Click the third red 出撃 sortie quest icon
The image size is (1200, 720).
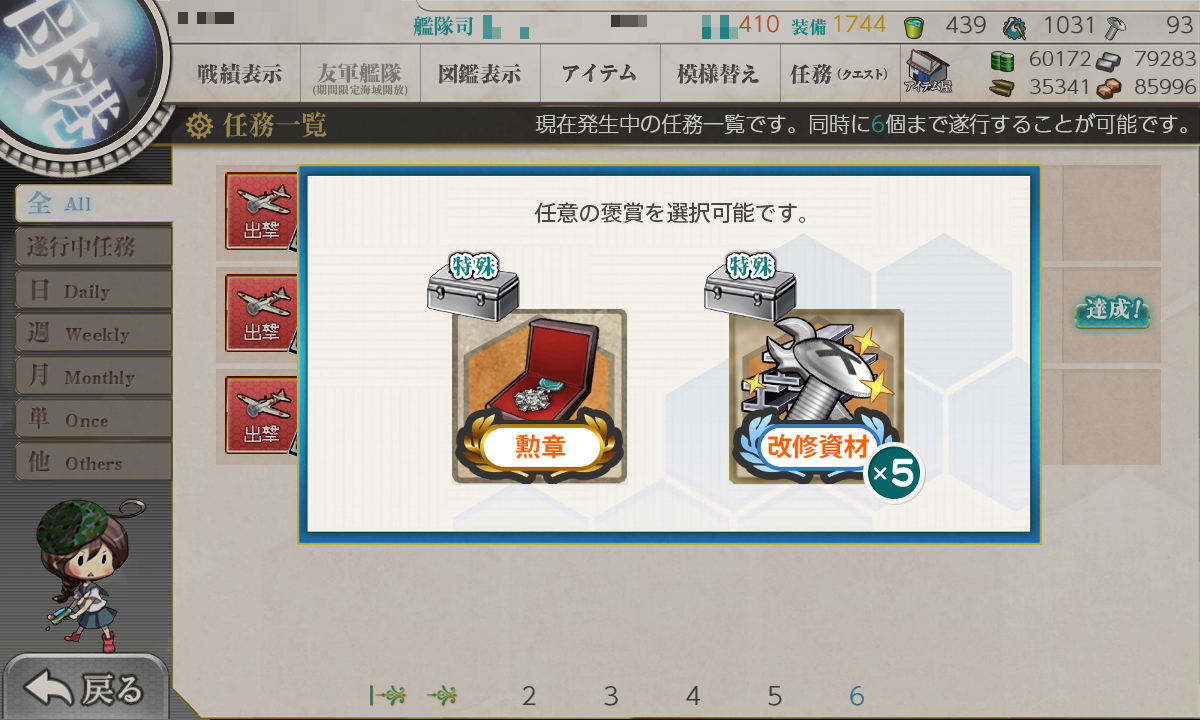coord(262,414)
